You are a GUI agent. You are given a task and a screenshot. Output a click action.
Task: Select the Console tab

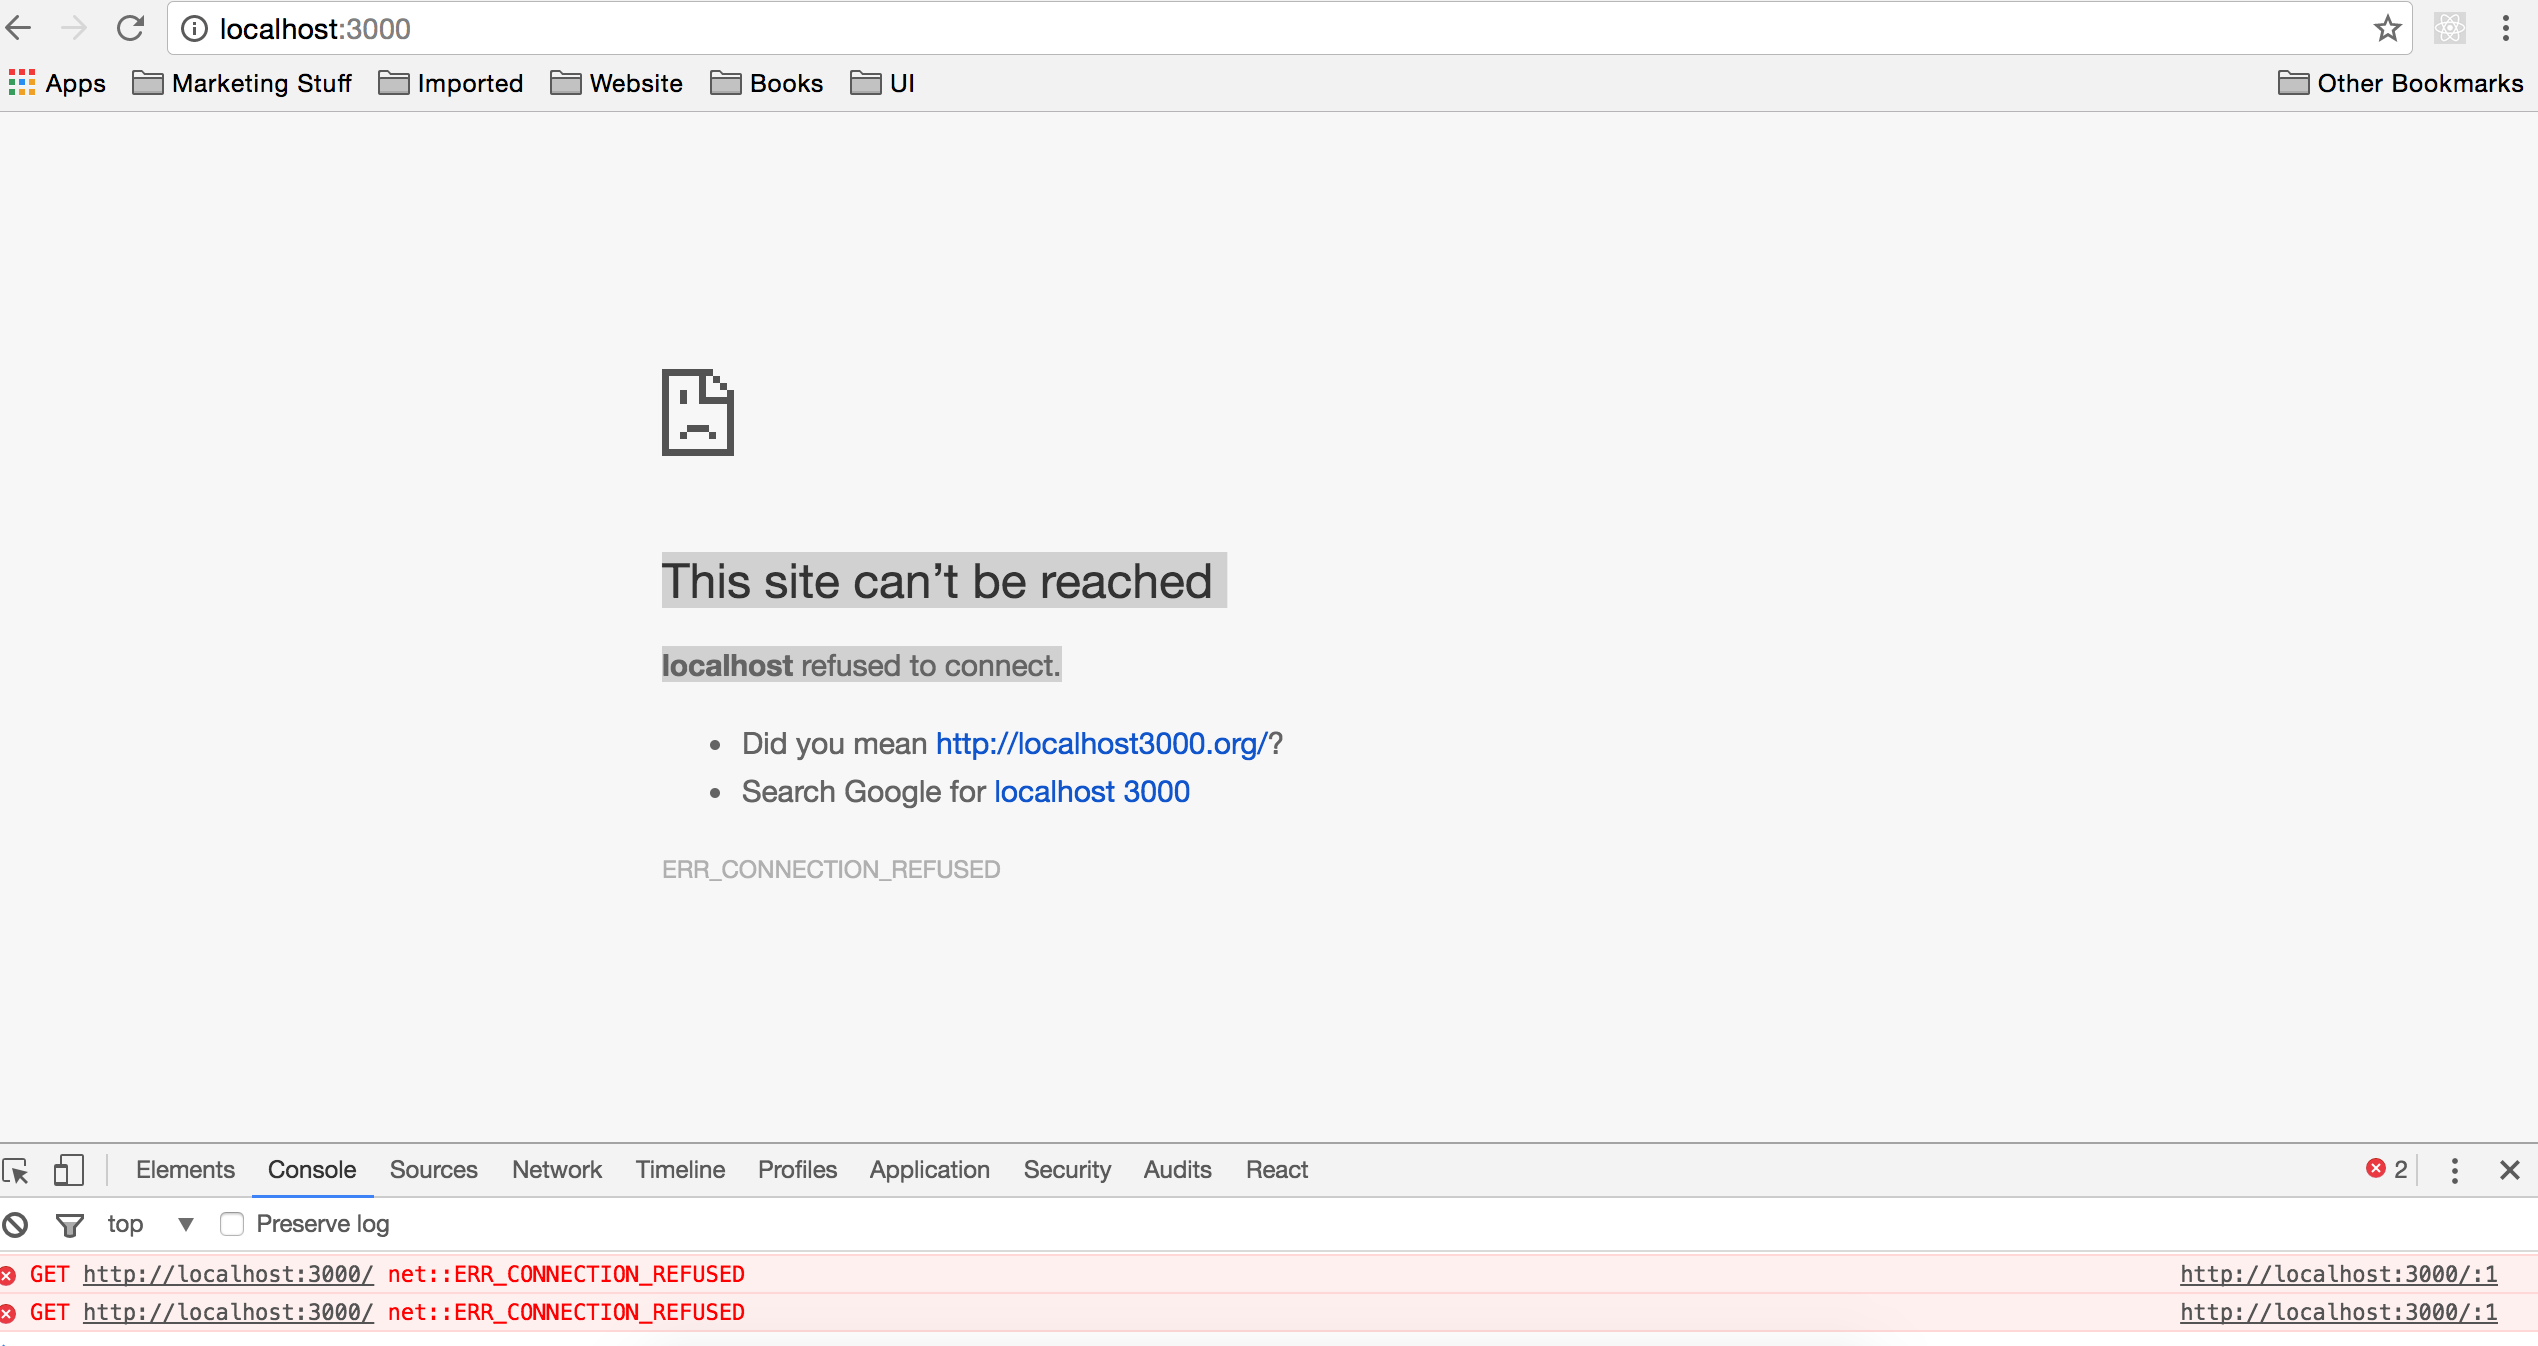[x=312, y=1169]
